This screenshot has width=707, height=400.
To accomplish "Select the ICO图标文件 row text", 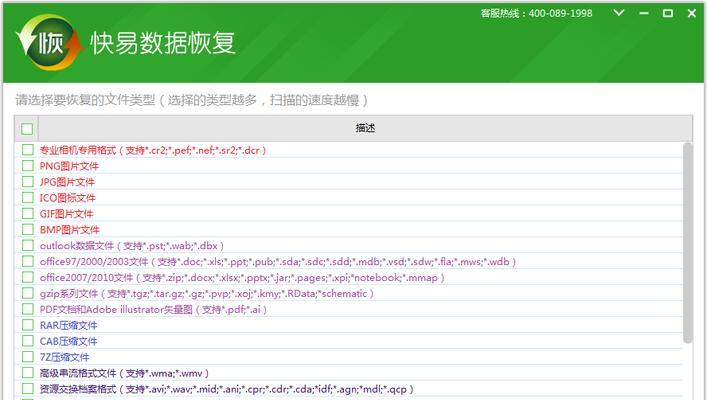I will pyautogui.click(x=68, y=198).
